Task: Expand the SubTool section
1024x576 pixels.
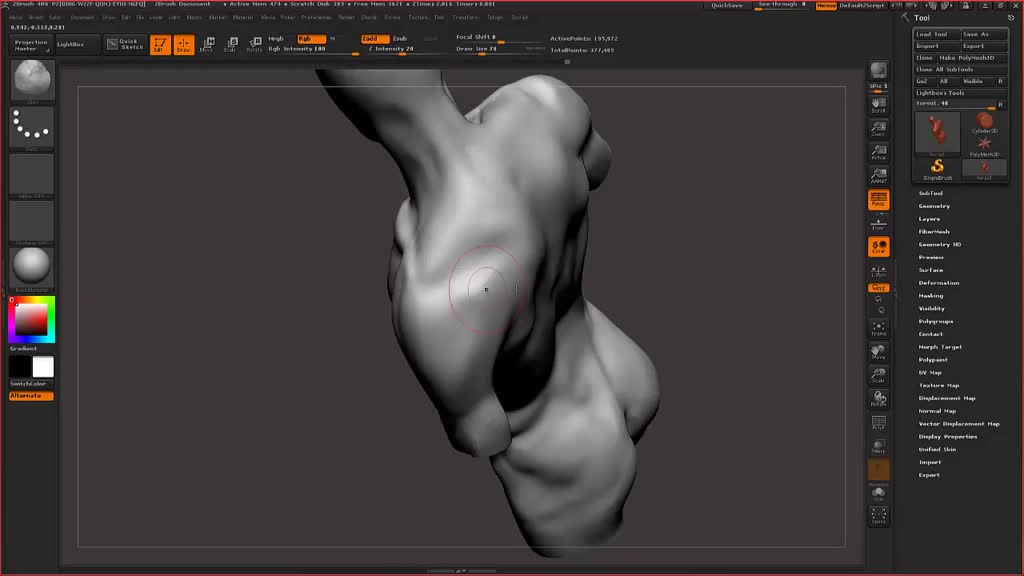Action: pos(931,193)
